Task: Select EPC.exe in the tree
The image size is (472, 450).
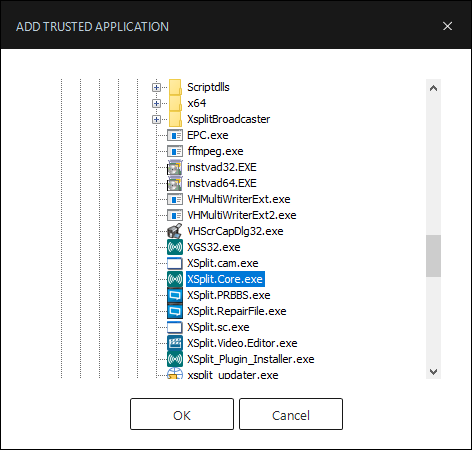Action: (208, 135)
